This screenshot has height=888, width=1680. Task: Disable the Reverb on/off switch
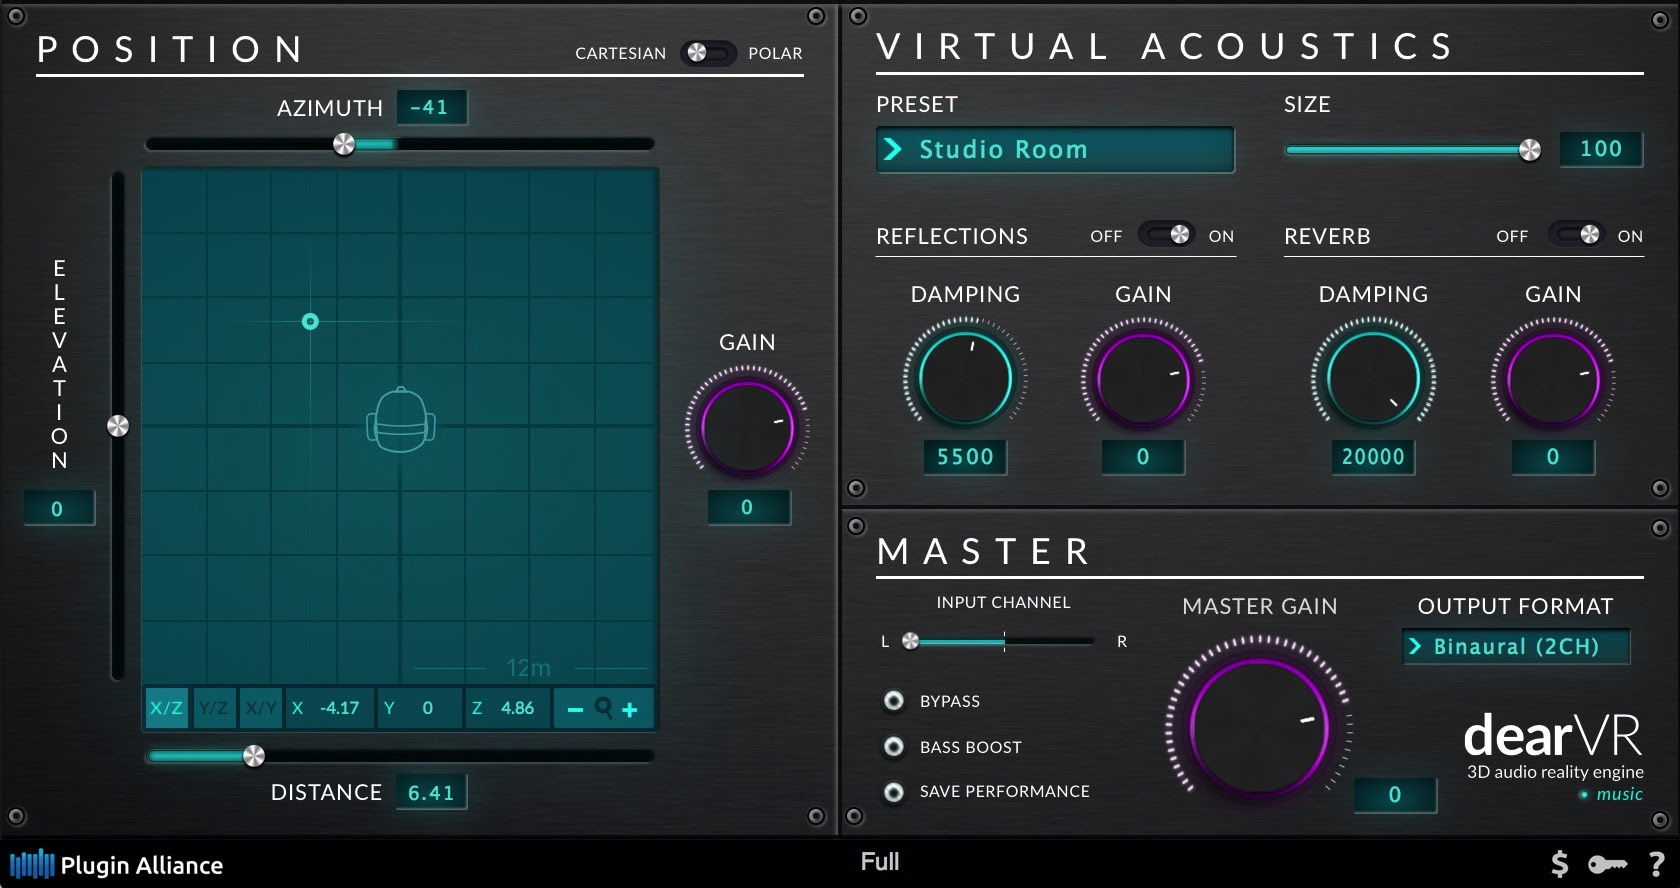click(1578, 235)
